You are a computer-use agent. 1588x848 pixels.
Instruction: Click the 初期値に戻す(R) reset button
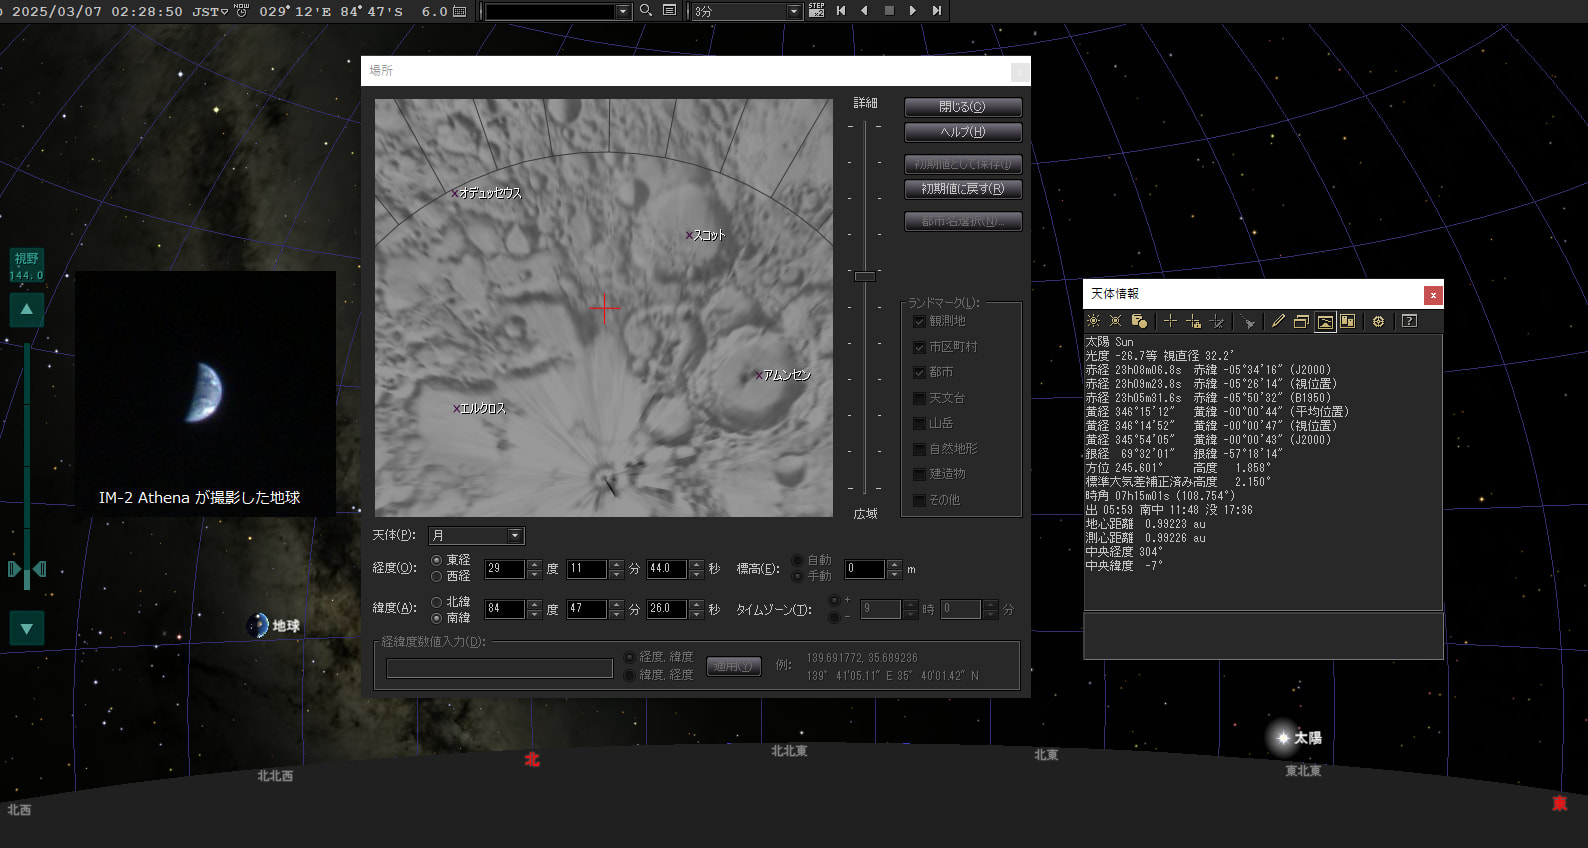click(963, 189)
